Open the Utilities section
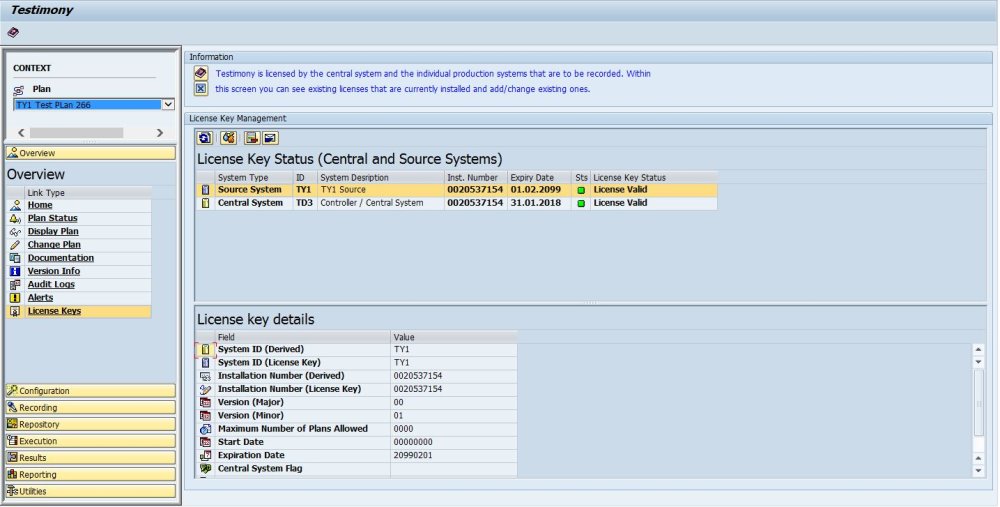 91,491
